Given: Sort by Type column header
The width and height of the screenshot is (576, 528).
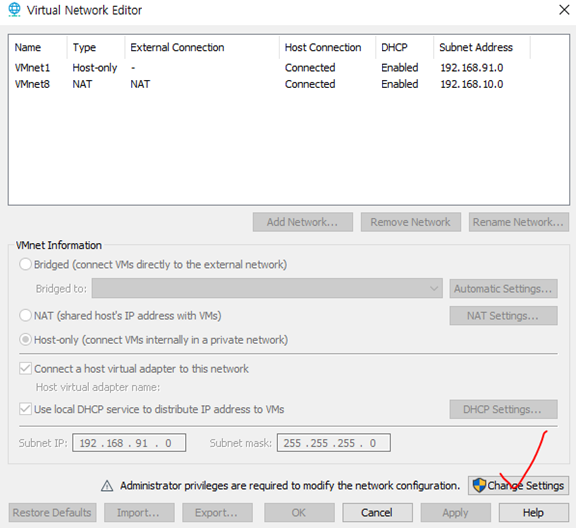Looking at the screenshot, I should [x=96, y=47].
